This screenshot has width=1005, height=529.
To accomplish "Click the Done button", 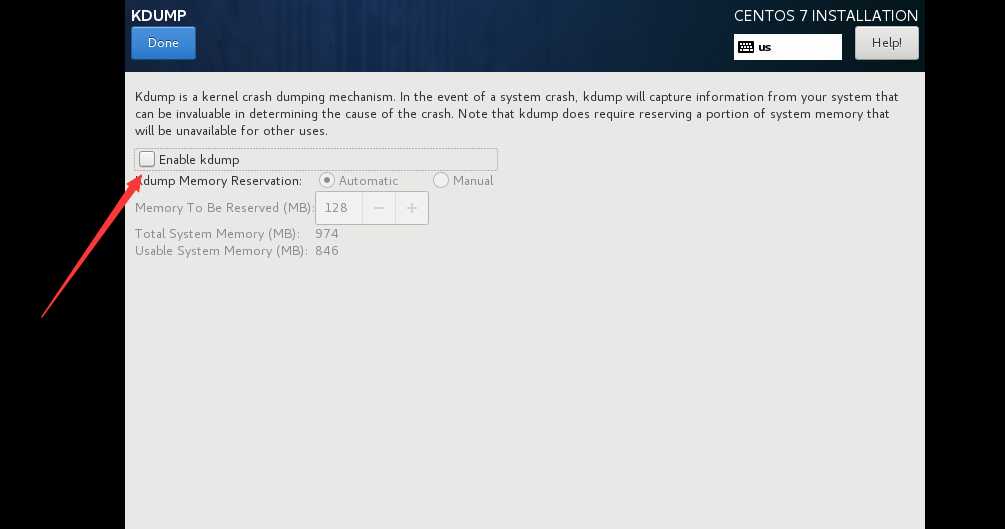I will click(x=163, y=43).
